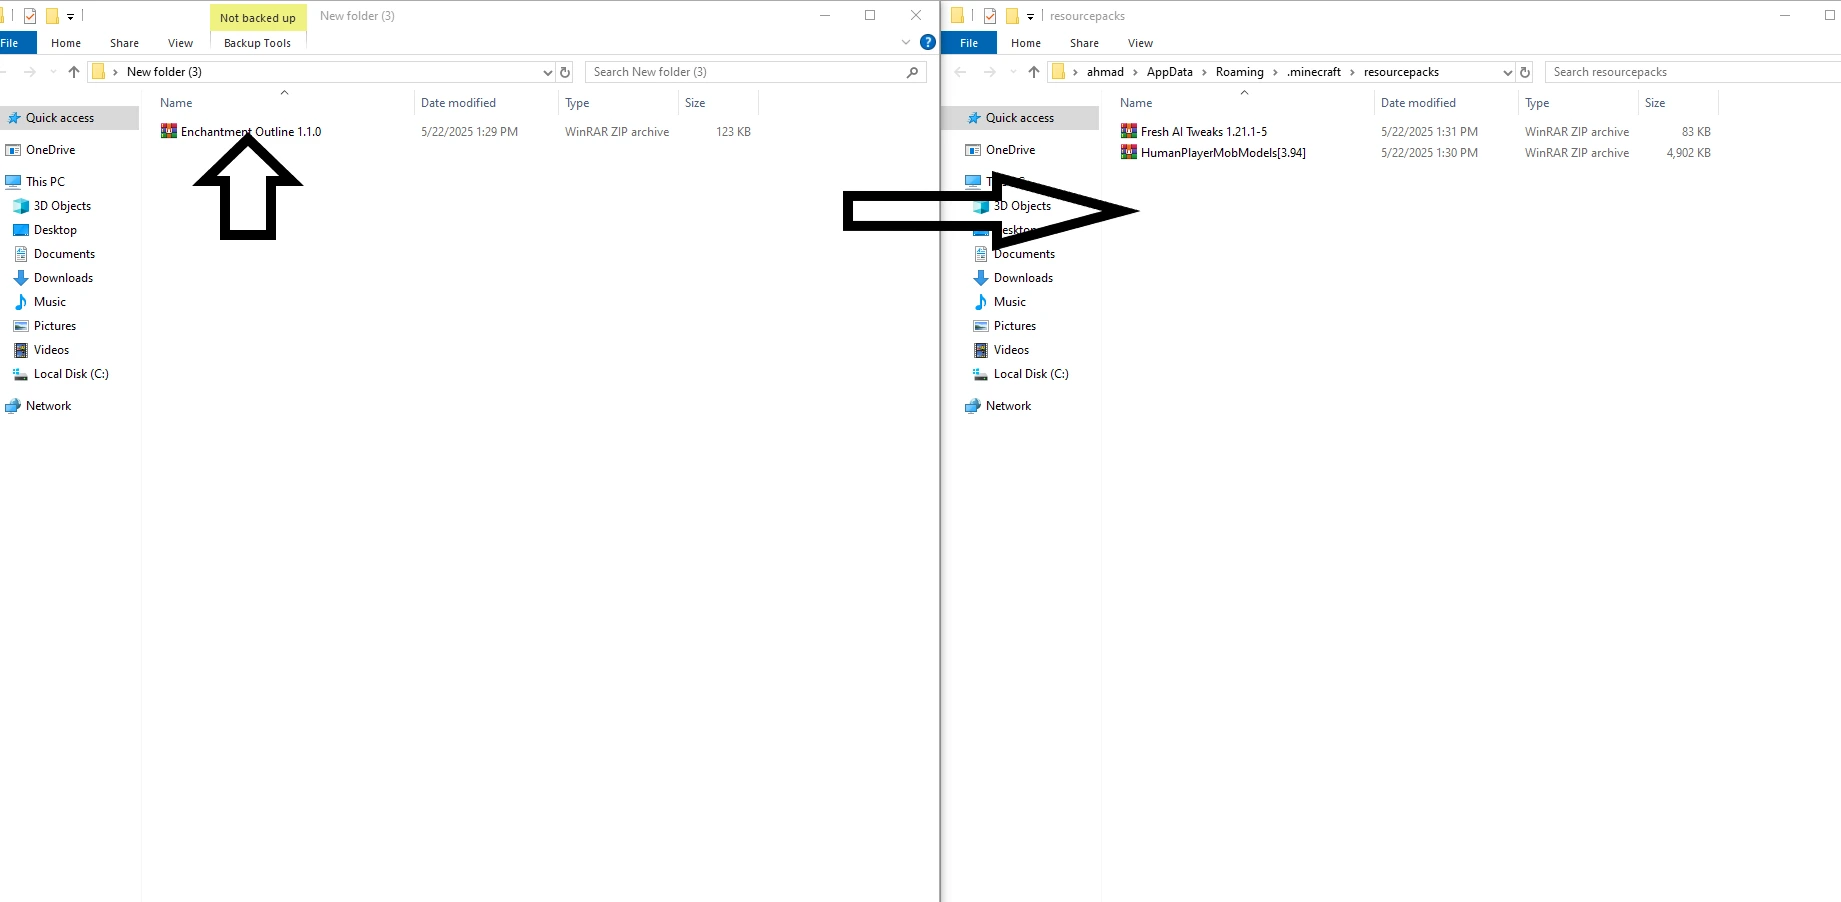This screenshot has width=1841, height=902.
Task: Open the Help question mark icon in New folder window
Action: click(x=928, y=42)
